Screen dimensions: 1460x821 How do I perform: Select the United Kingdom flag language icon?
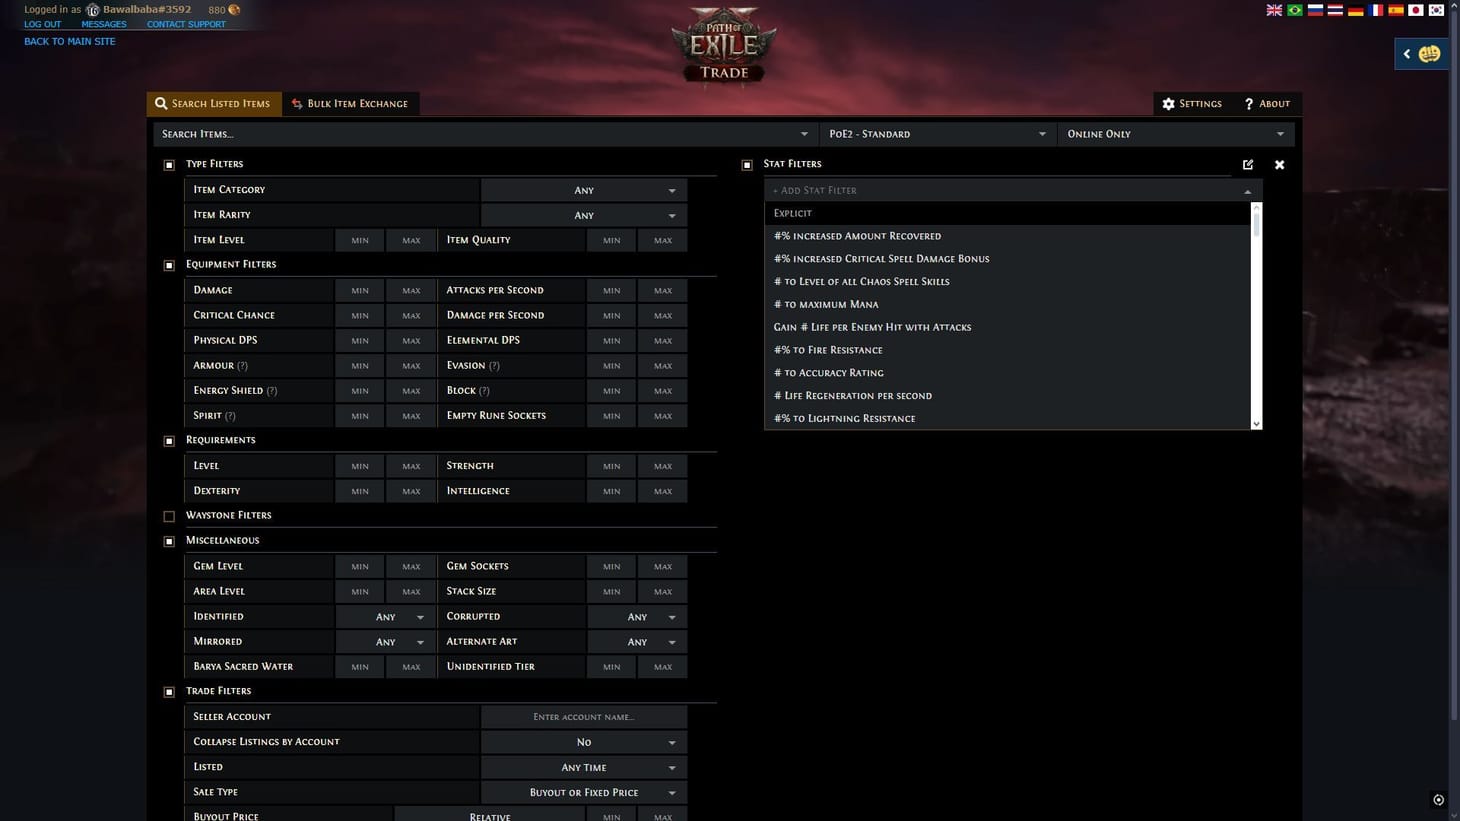1274,9
